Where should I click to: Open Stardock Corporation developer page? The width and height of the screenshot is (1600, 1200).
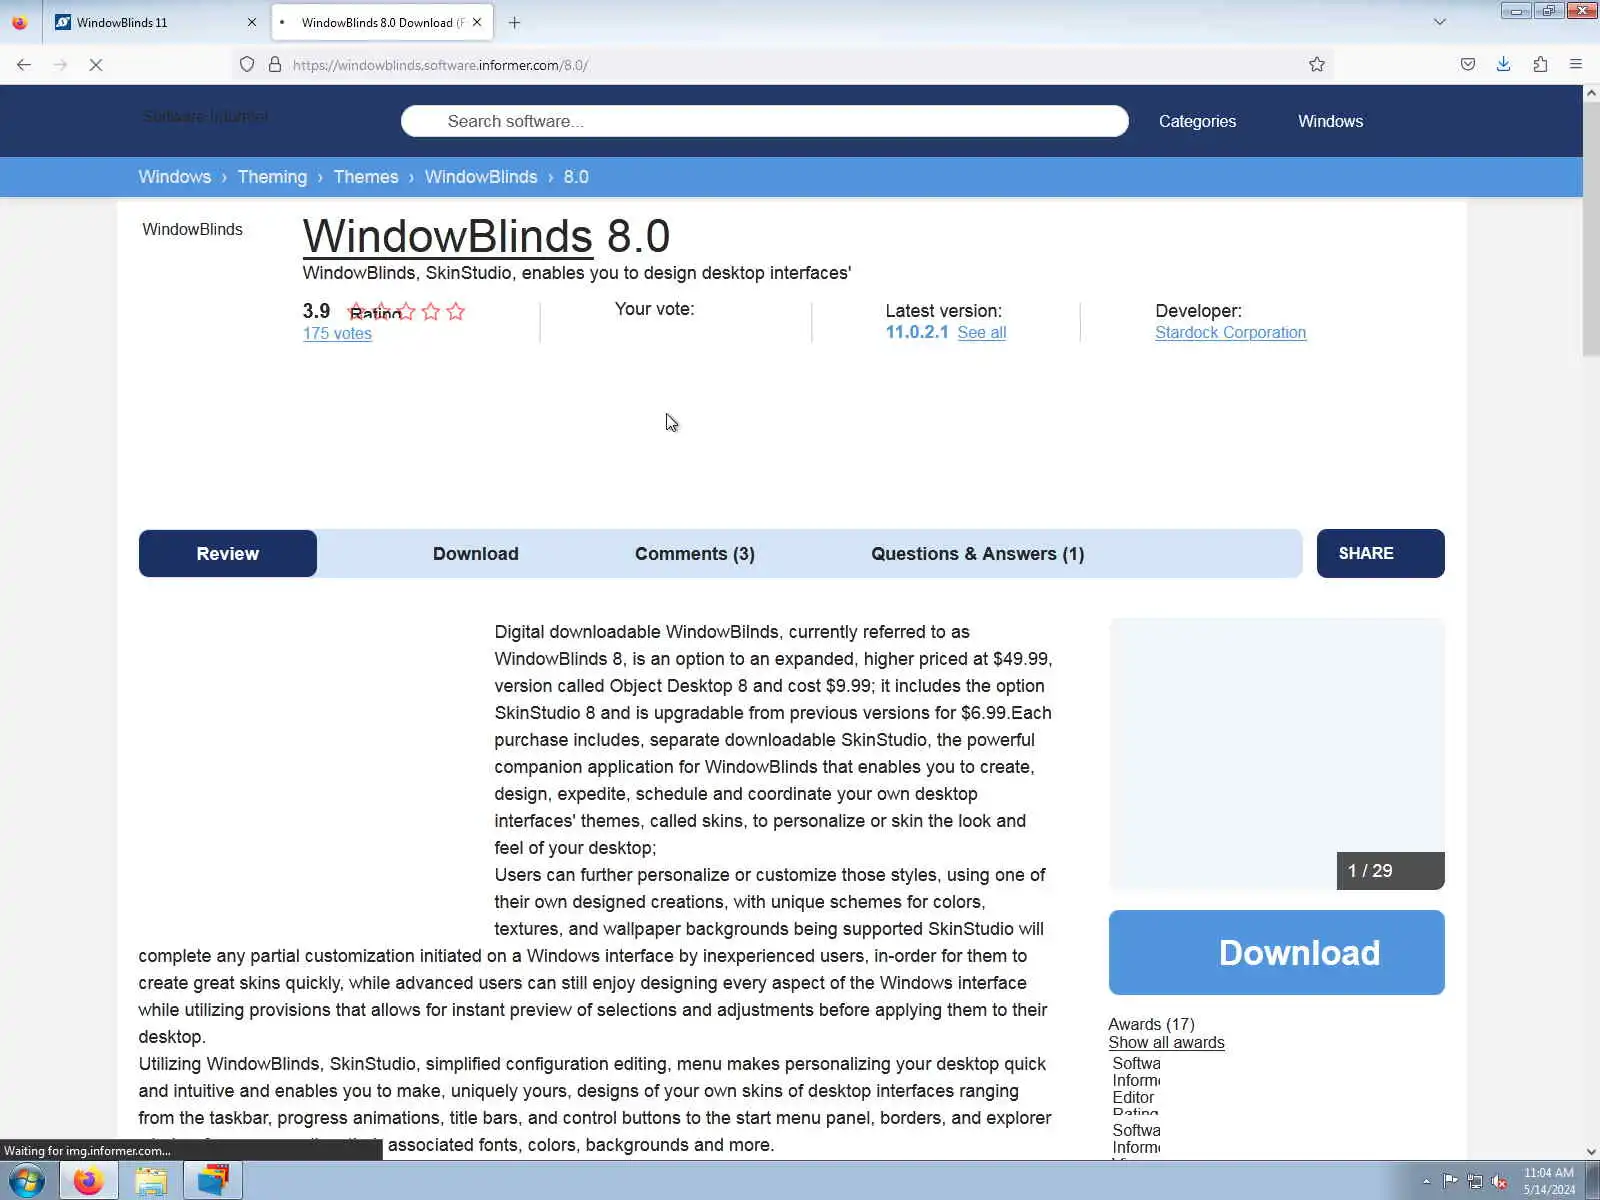point(1230,332)
